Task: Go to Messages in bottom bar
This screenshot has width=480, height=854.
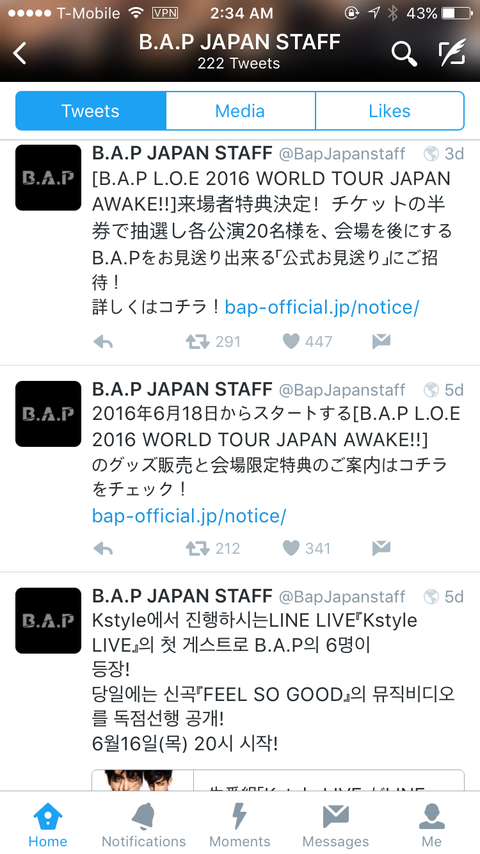Action: (336, 825)
